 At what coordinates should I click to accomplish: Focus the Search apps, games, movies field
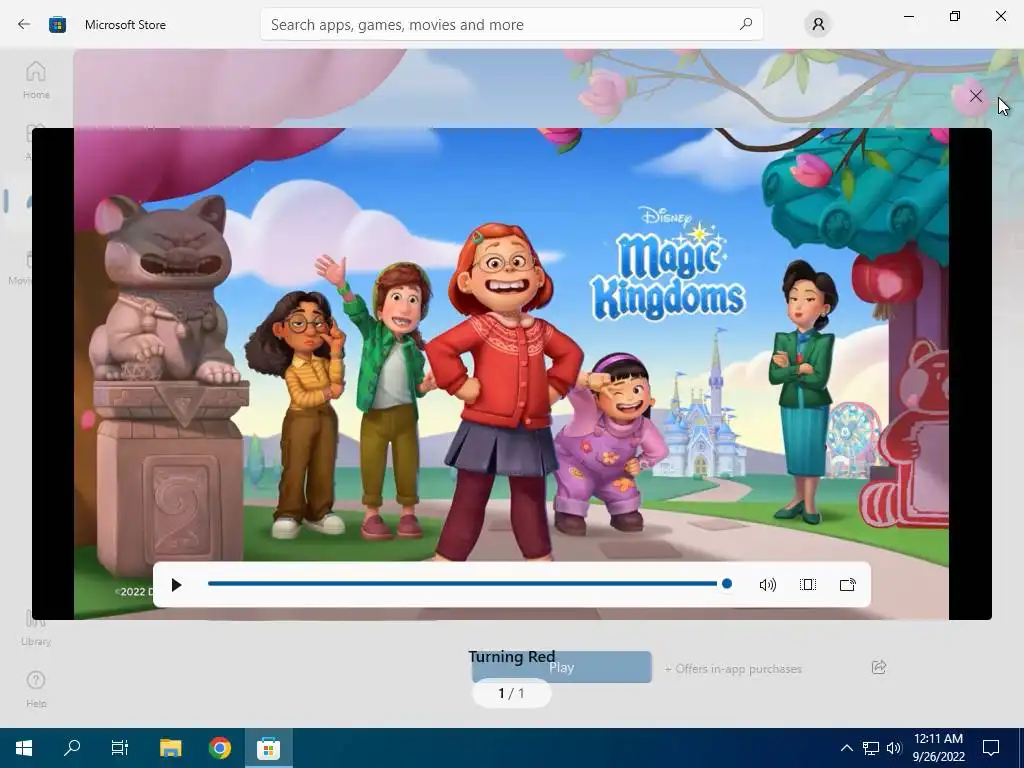[511, 24]
